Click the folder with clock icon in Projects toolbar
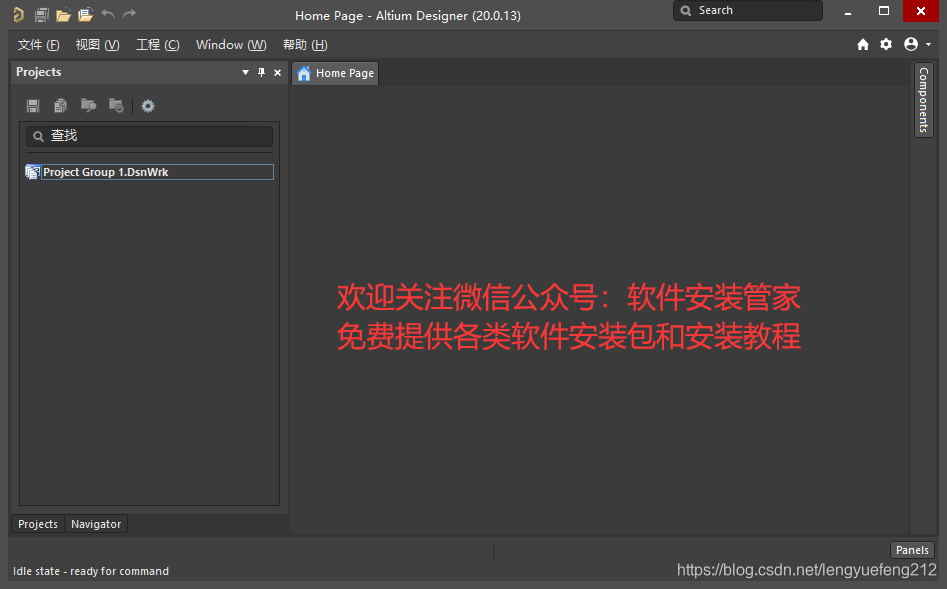 point(116,106)
